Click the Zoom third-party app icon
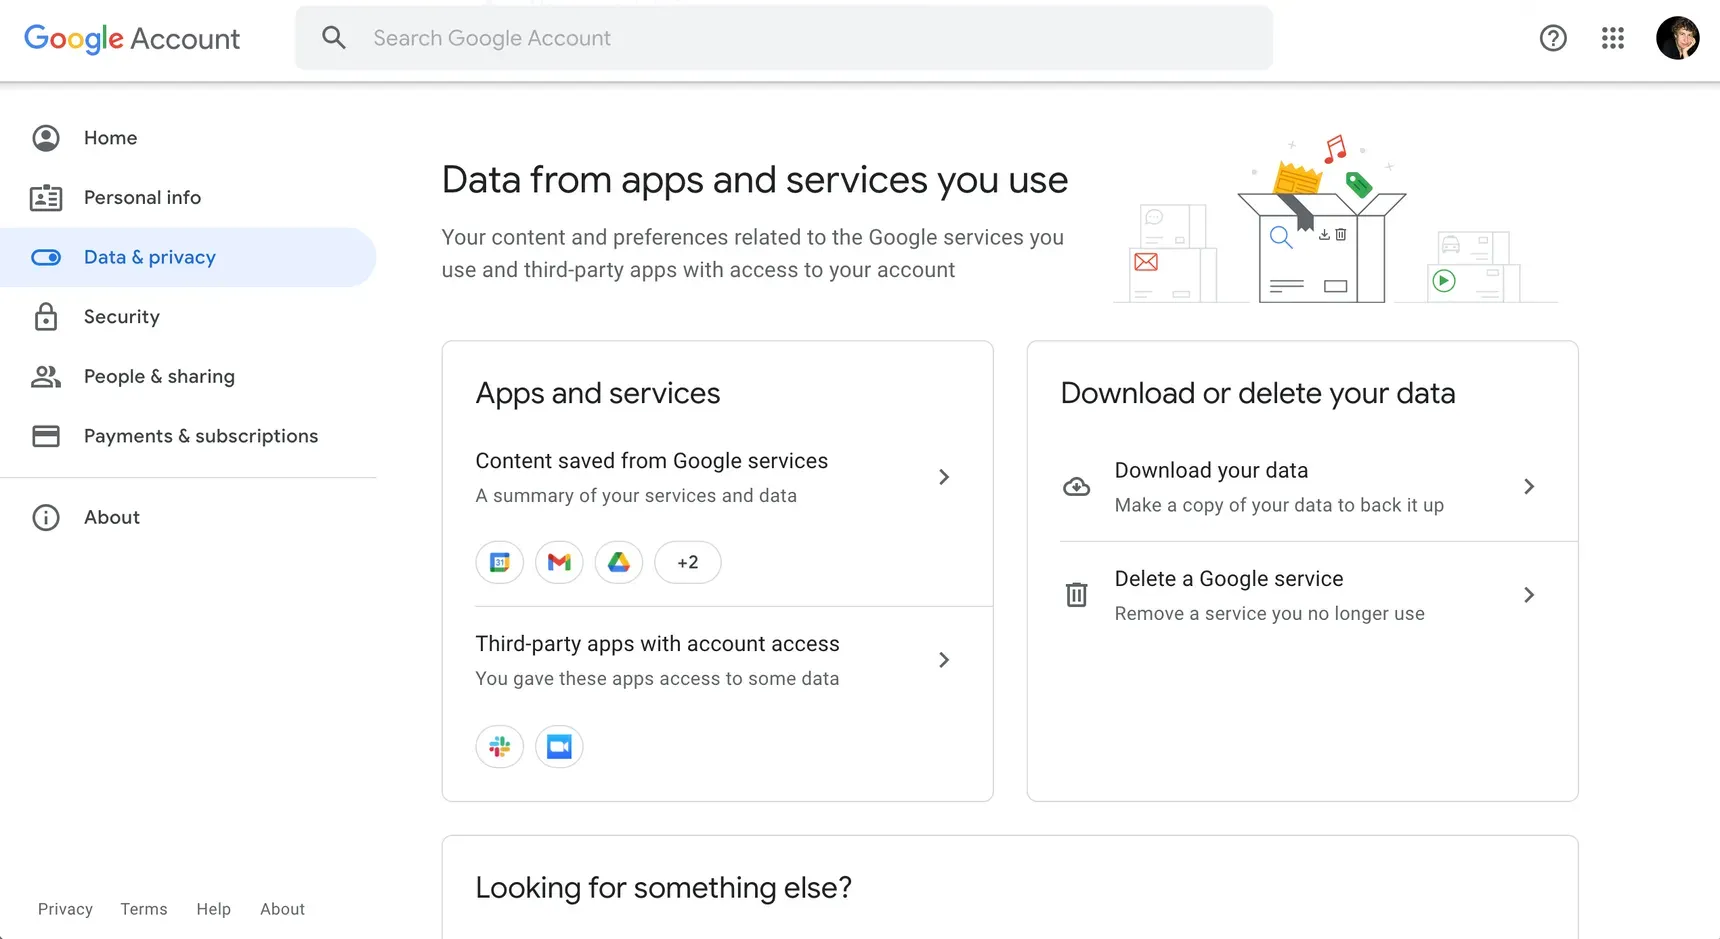This screenshot has width=1720, height=939. (559, 747)
